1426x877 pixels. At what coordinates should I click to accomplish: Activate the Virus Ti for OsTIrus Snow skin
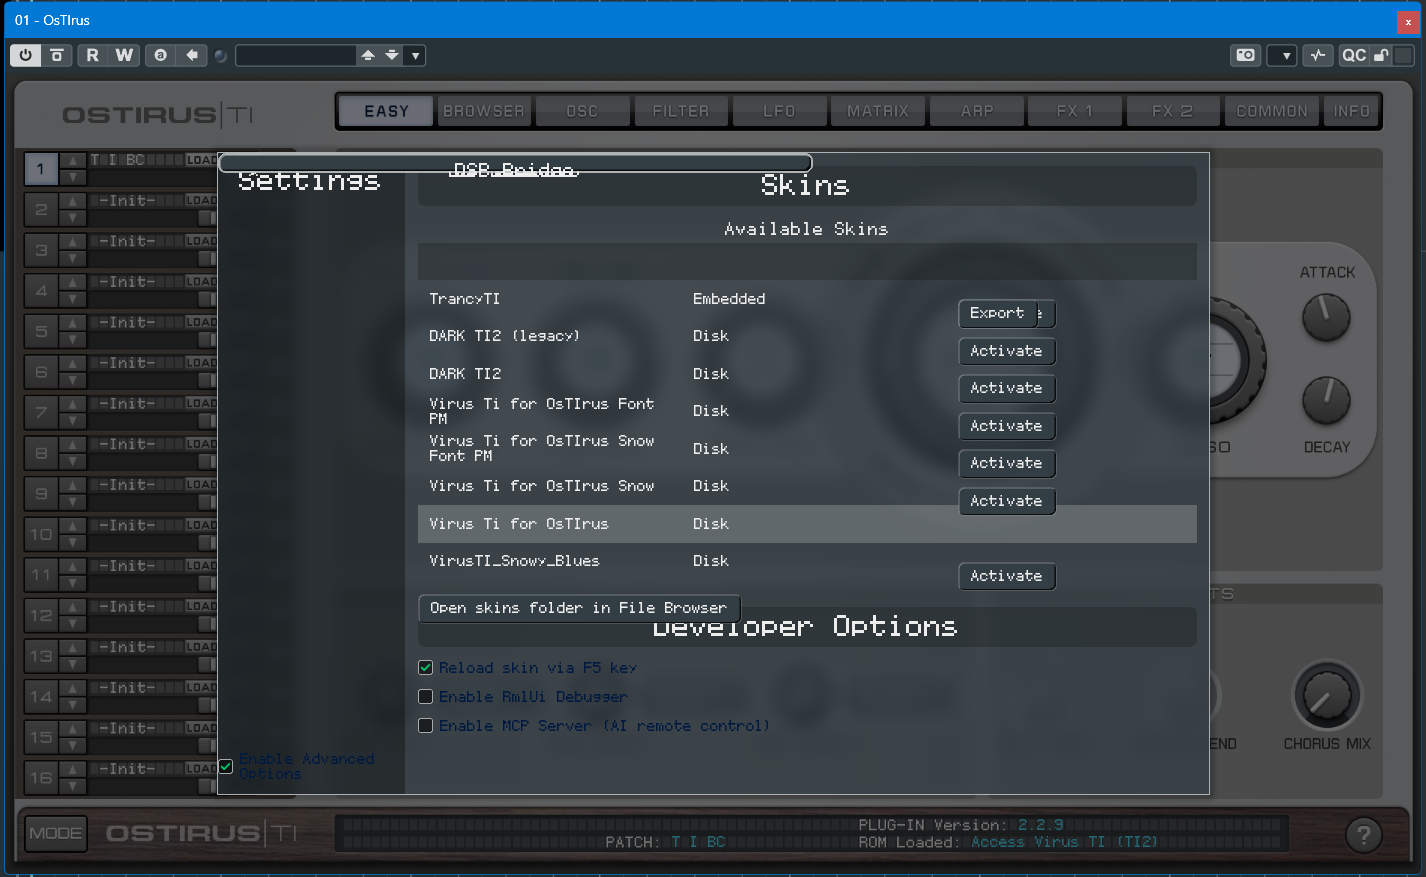click(1007, 501)
